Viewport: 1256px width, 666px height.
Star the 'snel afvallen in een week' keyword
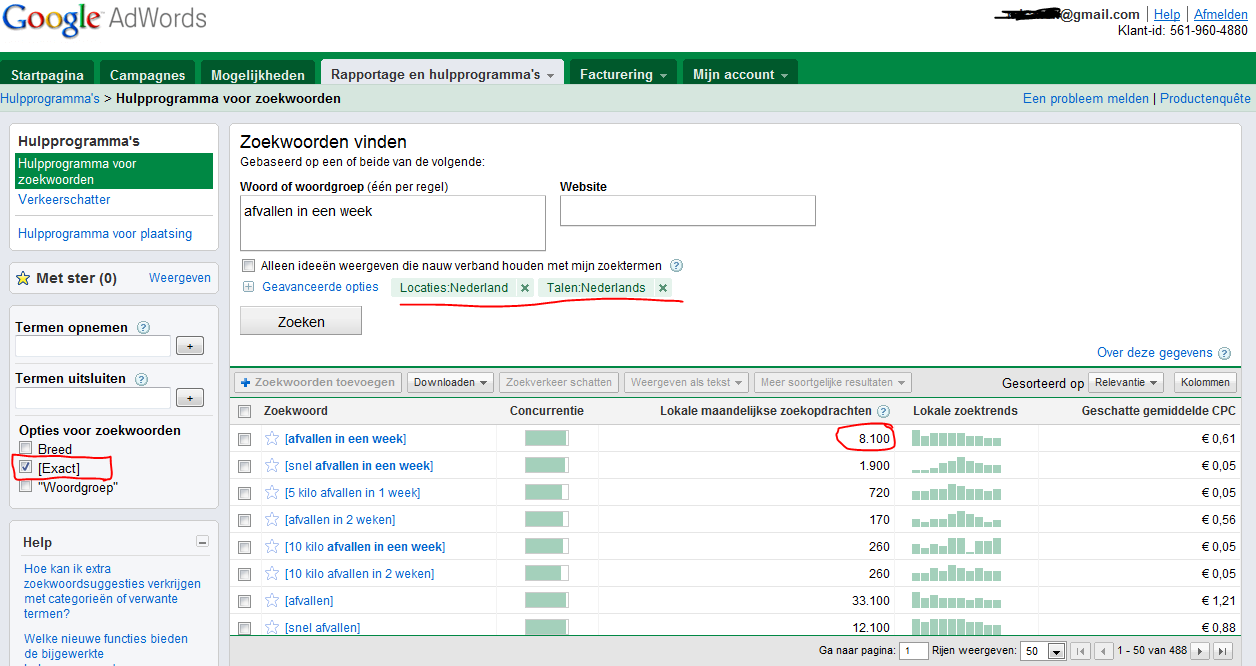point(270,465)
